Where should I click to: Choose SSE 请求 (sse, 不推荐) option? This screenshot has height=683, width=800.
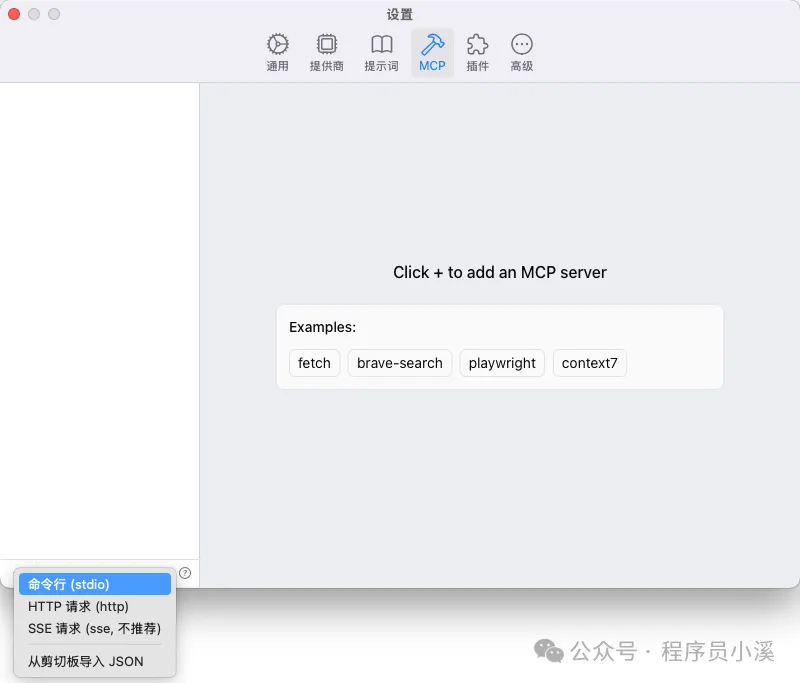pos(95,628)
